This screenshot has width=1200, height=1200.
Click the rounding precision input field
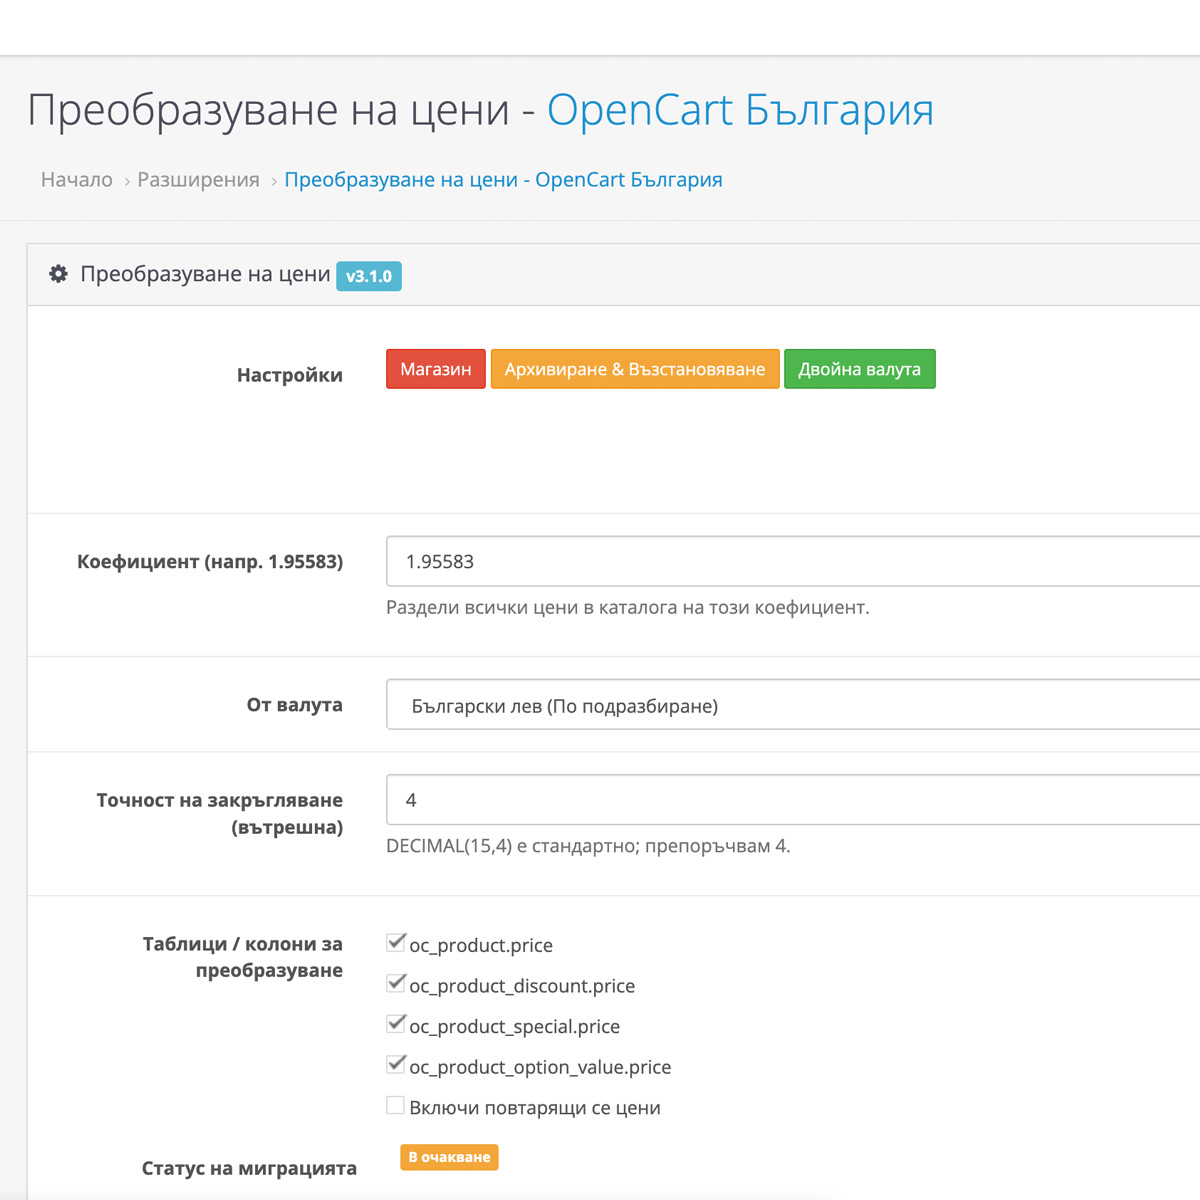coord(792,800)
